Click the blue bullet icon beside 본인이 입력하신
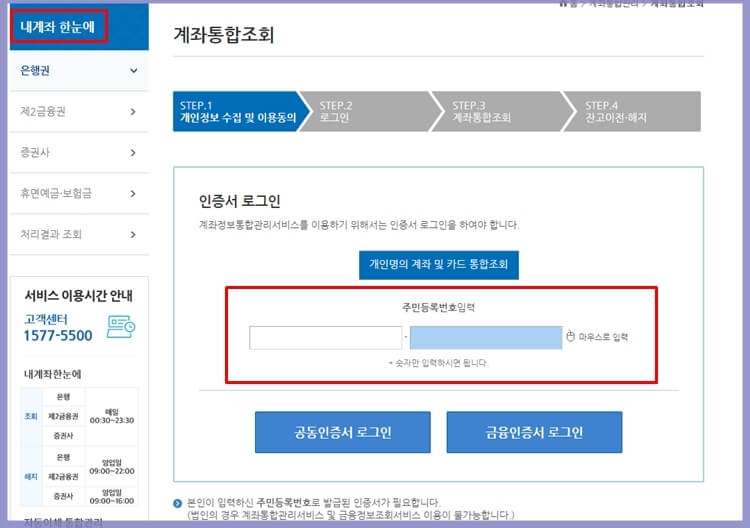Image resolution: width=750 pixels, height=528 pixels. [x=177, y=503]
